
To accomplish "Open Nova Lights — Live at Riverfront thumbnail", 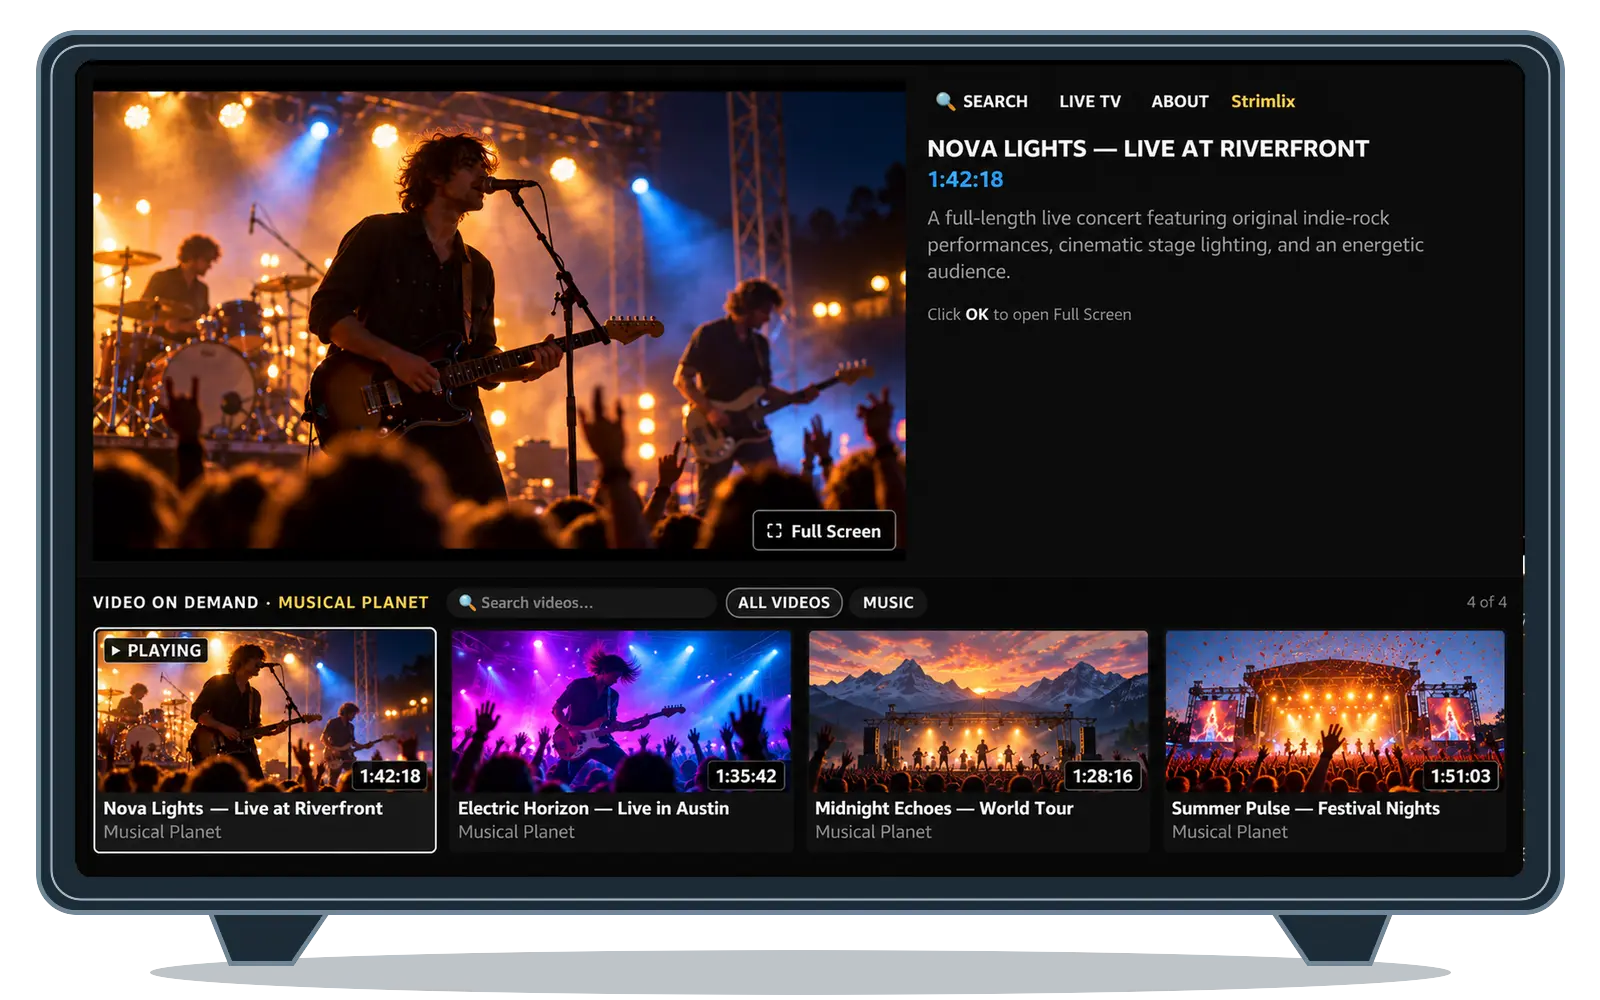I will [265, 711].
